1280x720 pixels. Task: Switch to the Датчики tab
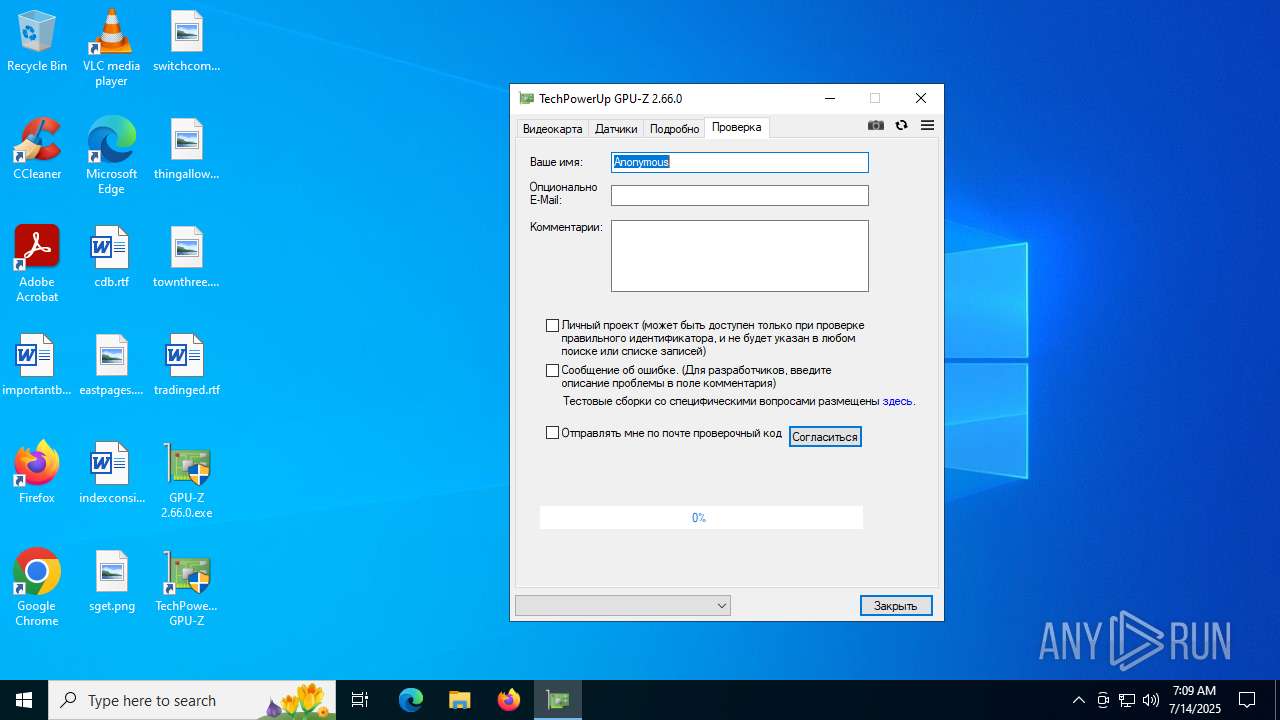(616, 129)
